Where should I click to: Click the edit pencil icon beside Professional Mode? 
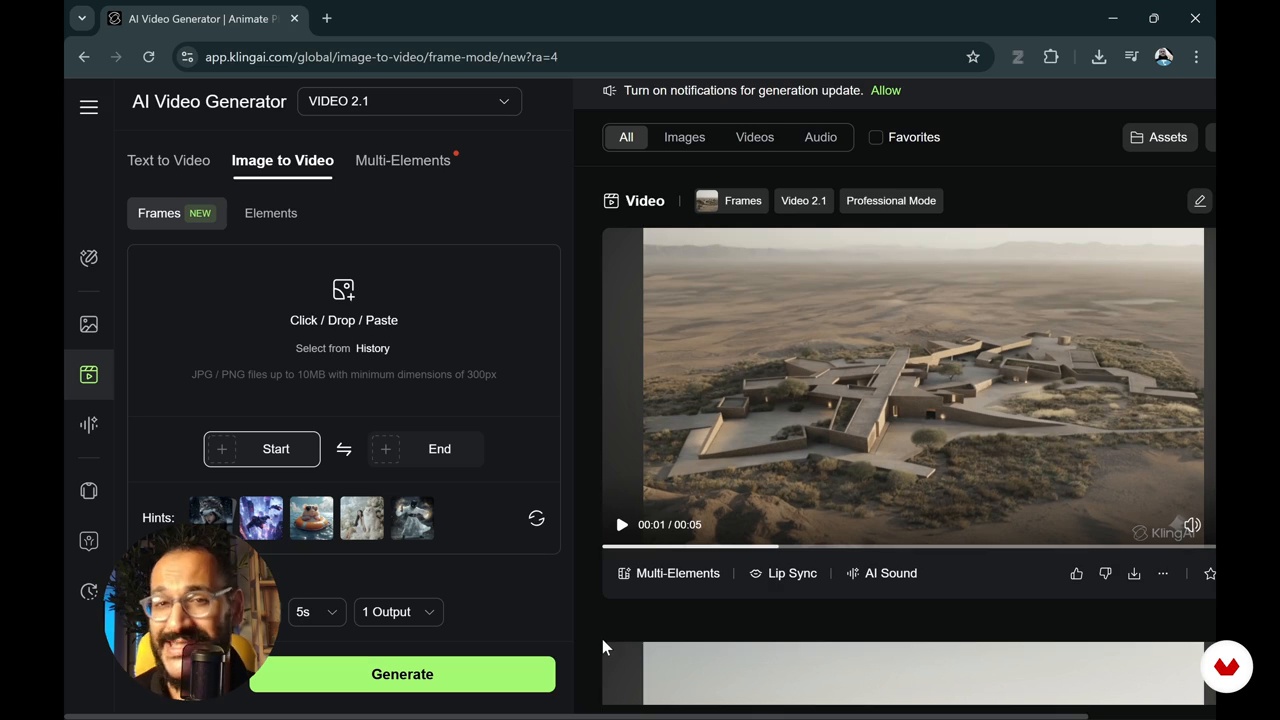1200,201
